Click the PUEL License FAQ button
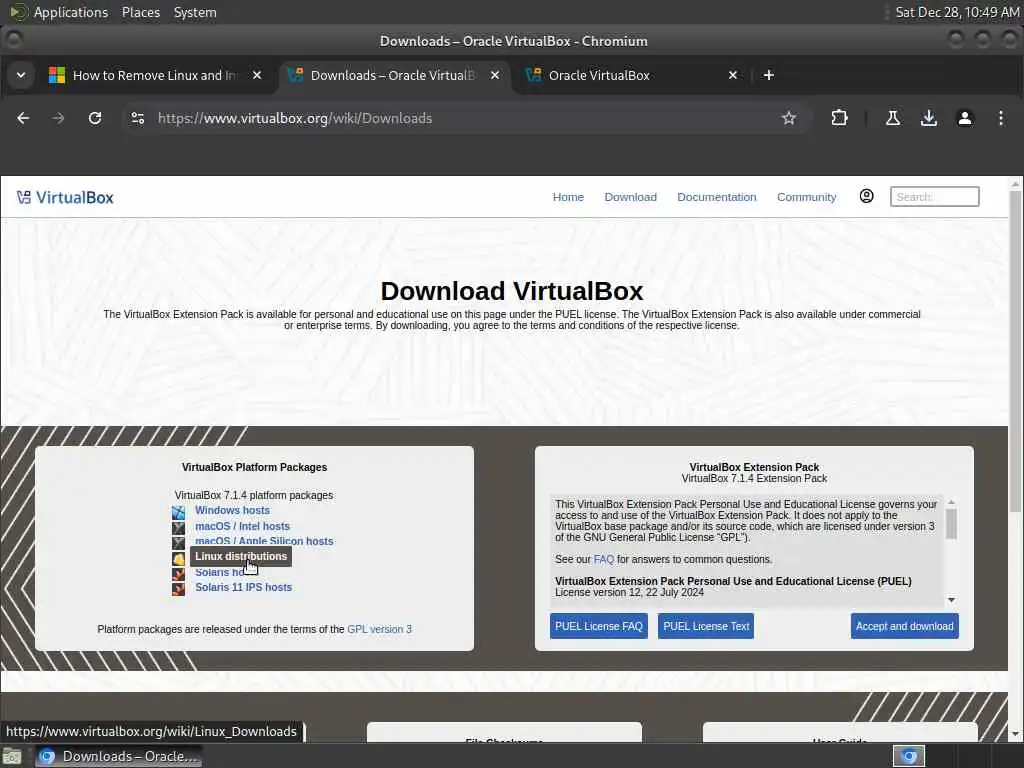This screenshot has height=768, width=1024. [x=599, y=626]
